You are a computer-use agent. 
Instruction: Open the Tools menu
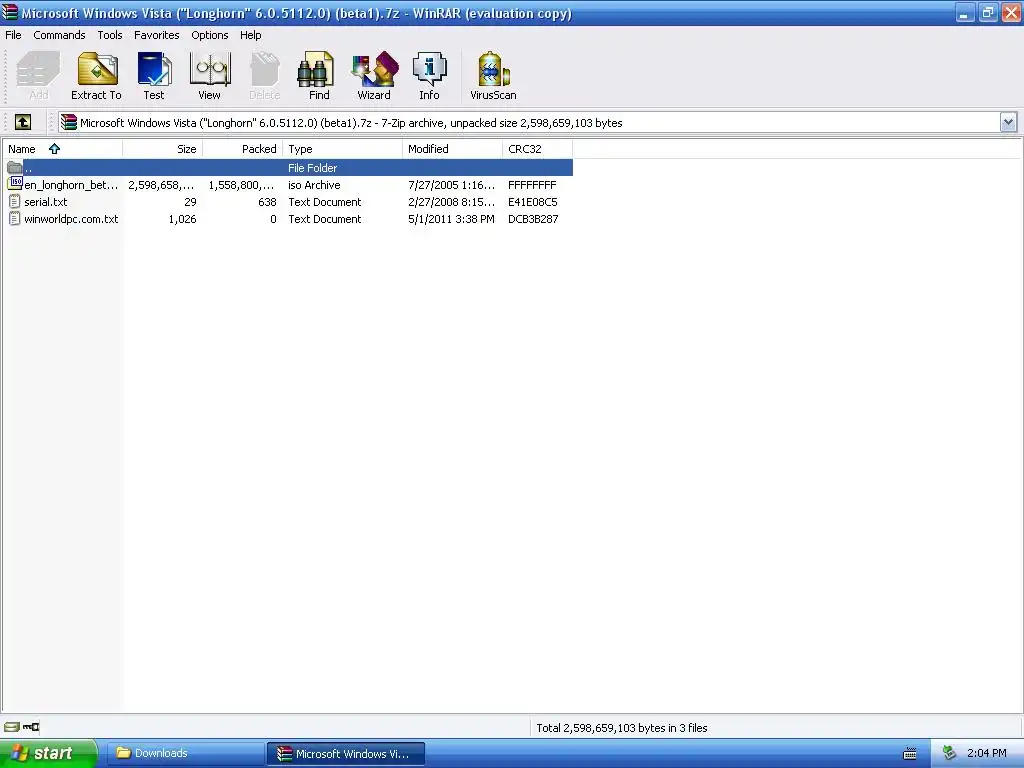tap(110, 35)
